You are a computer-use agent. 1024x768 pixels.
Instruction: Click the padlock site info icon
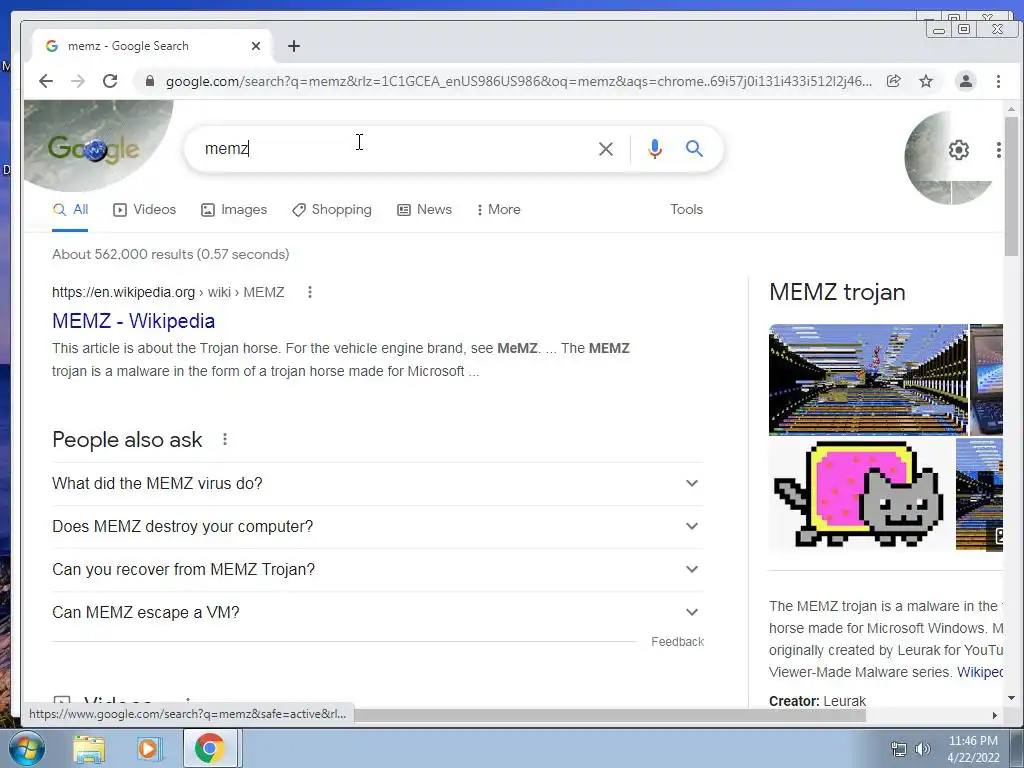tap(150, 81)
